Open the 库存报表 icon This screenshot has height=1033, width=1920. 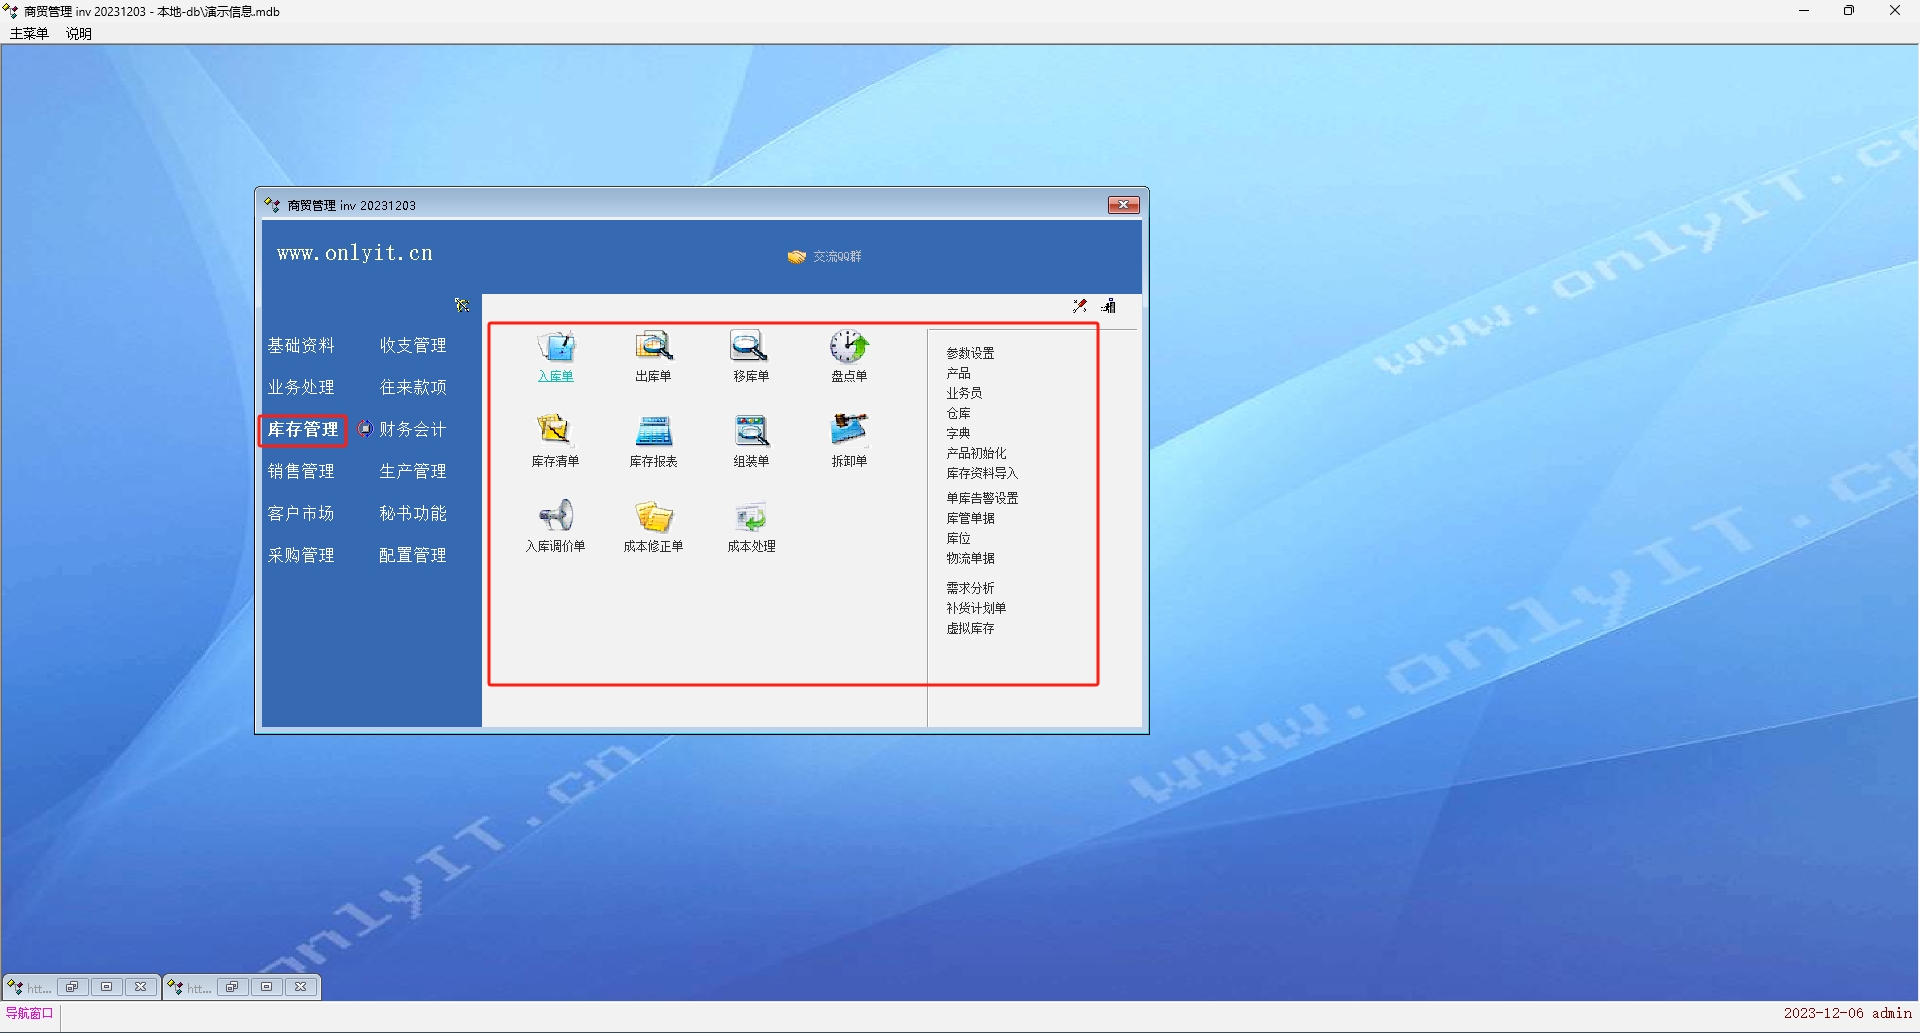click(653, 431)
